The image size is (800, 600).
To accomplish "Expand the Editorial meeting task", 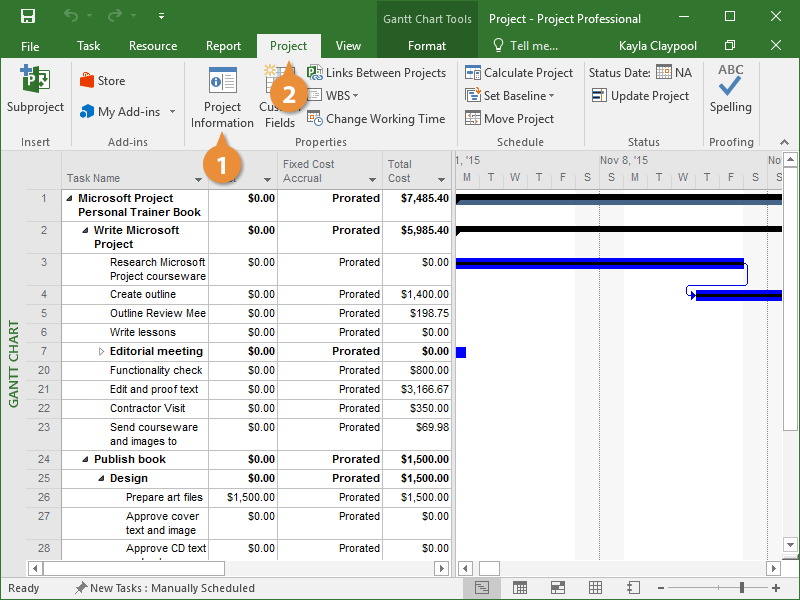I will pos(101,352).
